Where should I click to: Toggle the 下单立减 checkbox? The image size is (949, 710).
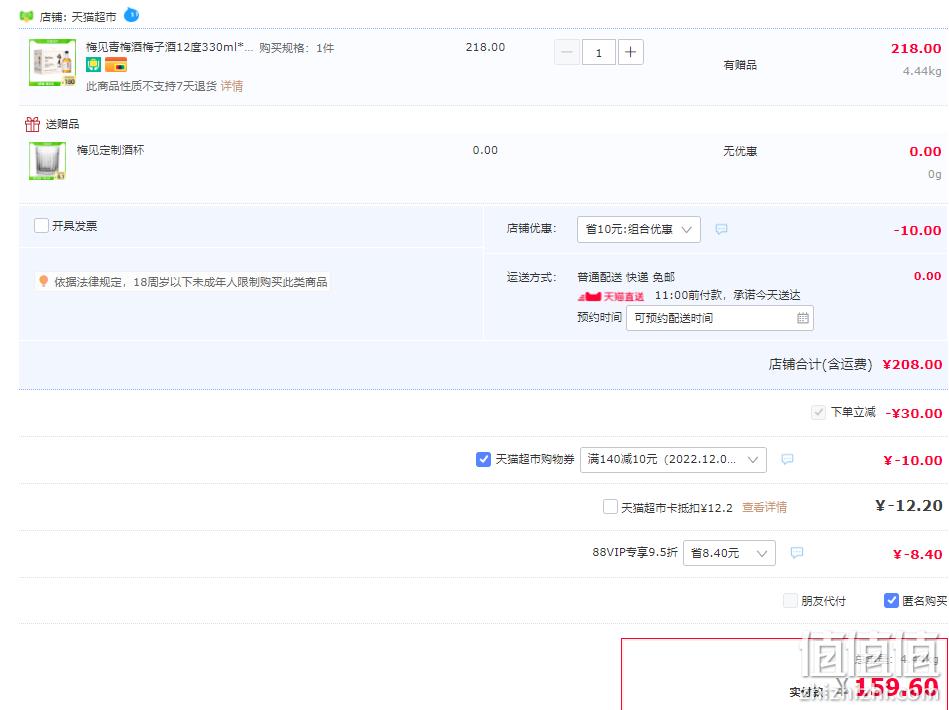[818, 413]
